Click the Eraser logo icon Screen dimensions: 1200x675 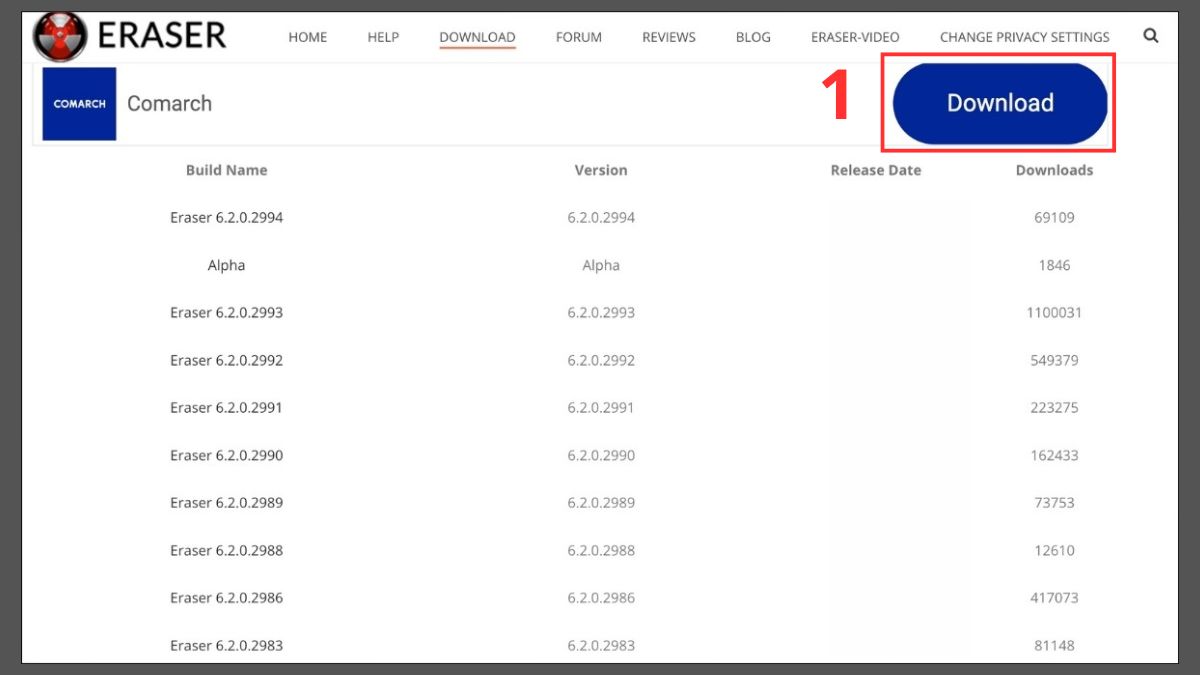tap(60, 37)
